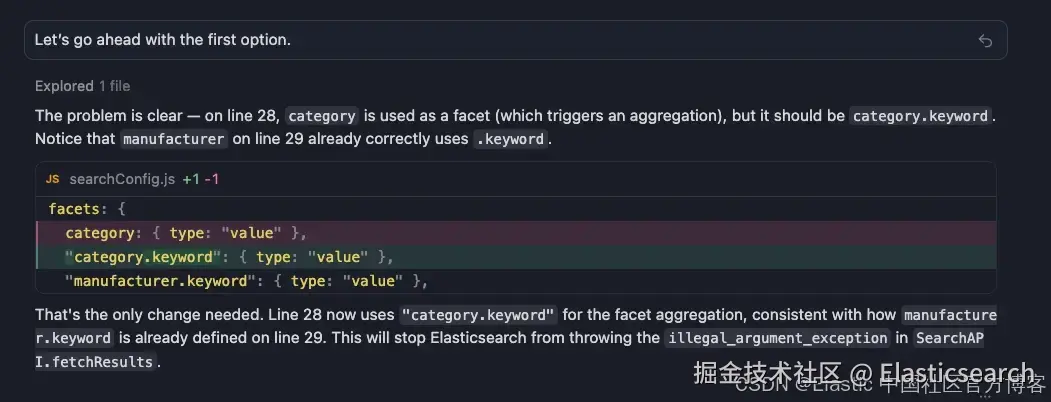Select the added green "category.keyword" line

pyautogui.click(x=515, y=257)
